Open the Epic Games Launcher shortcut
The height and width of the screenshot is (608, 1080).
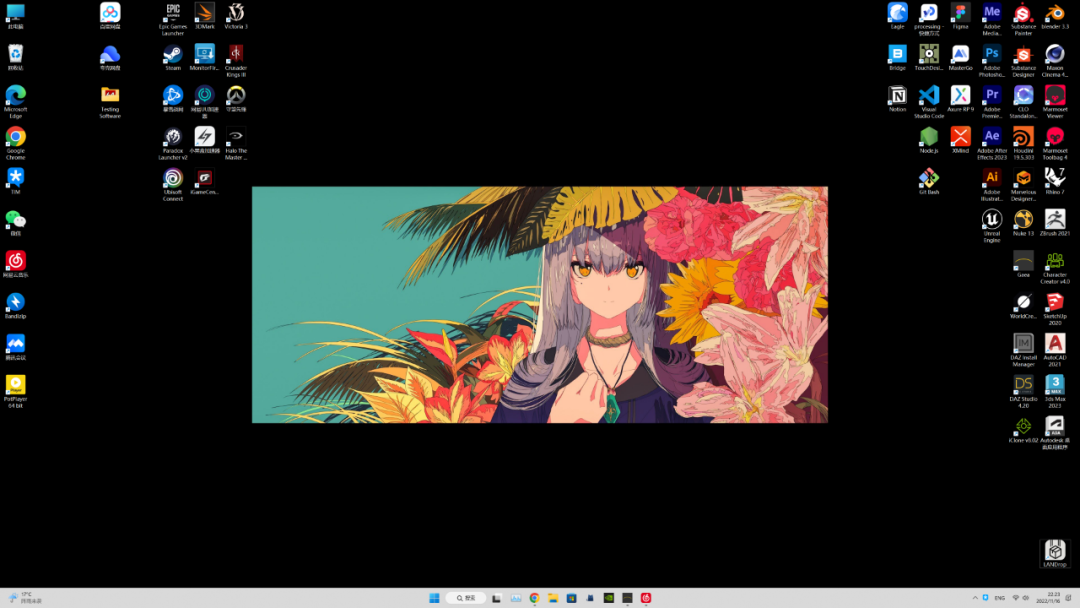(173, 19)
